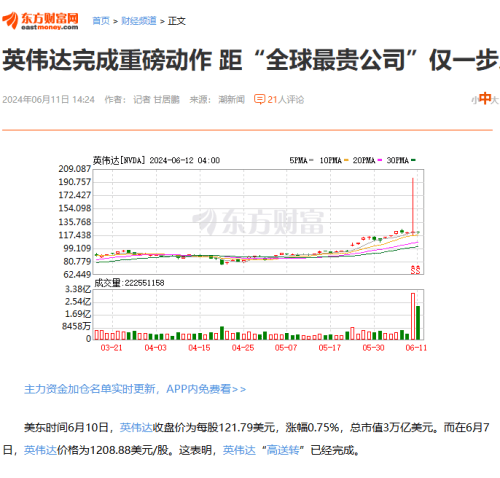Open the 高送转 keyword link
The image size is (500, 478).
[x=283, y=450]
